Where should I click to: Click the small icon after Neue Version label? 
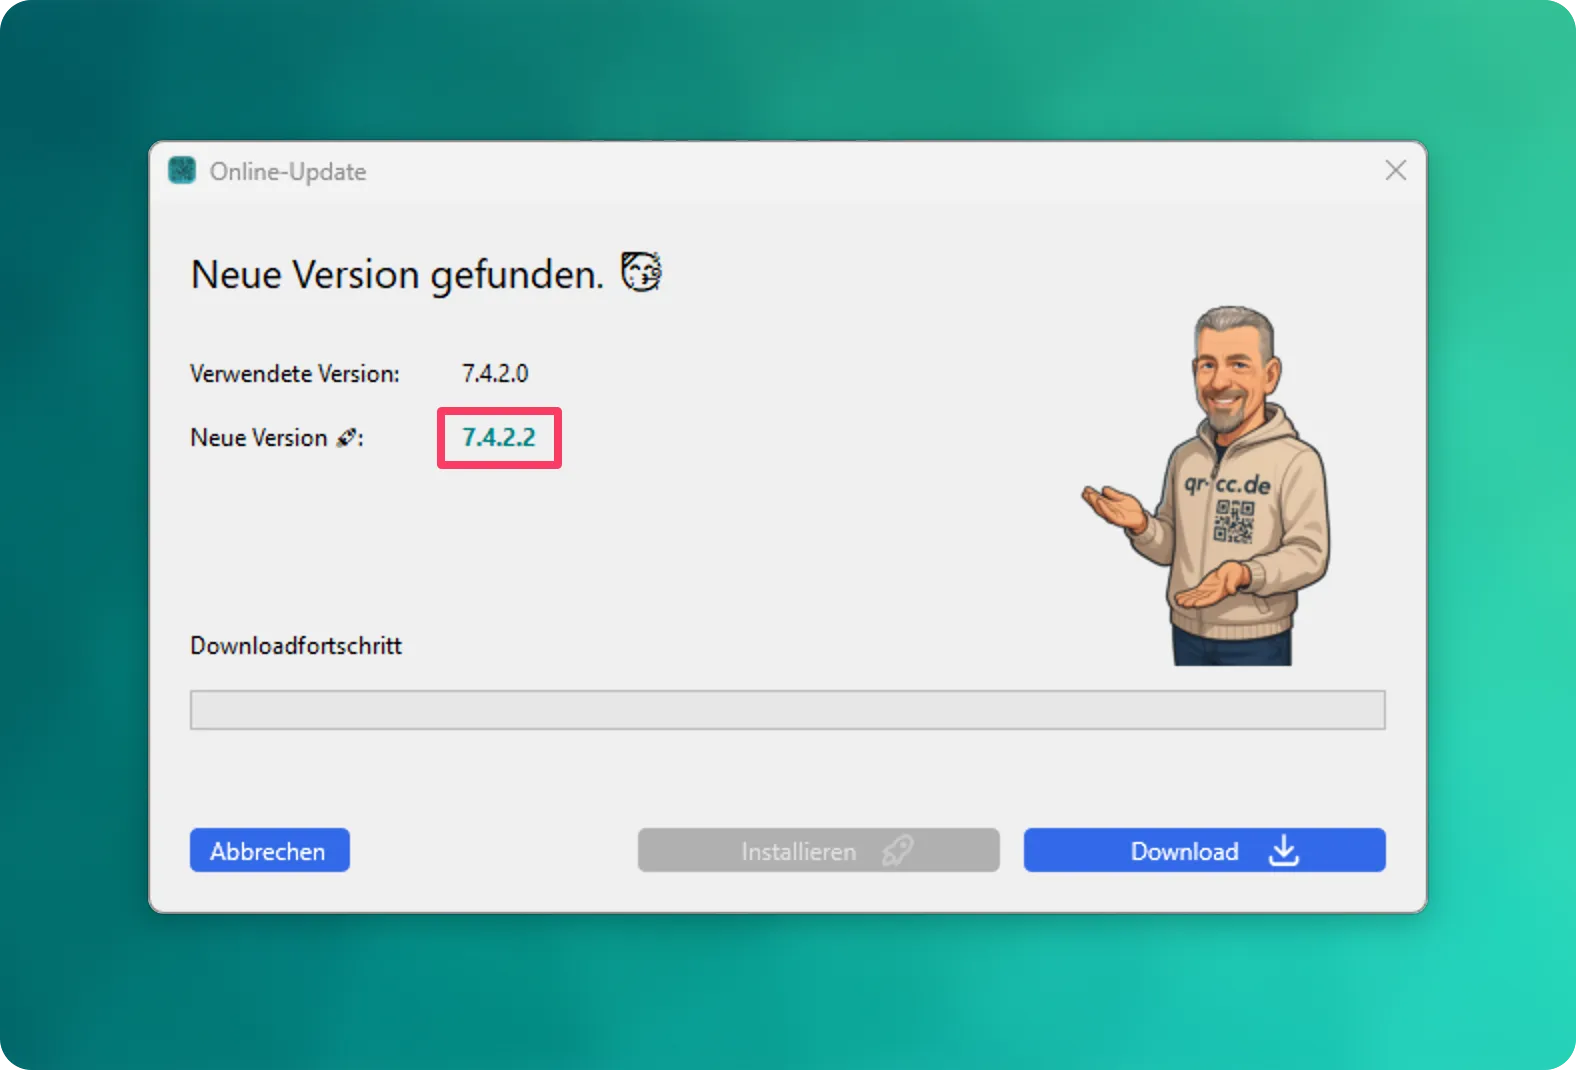pyautogui.click(x=346, y=438)
